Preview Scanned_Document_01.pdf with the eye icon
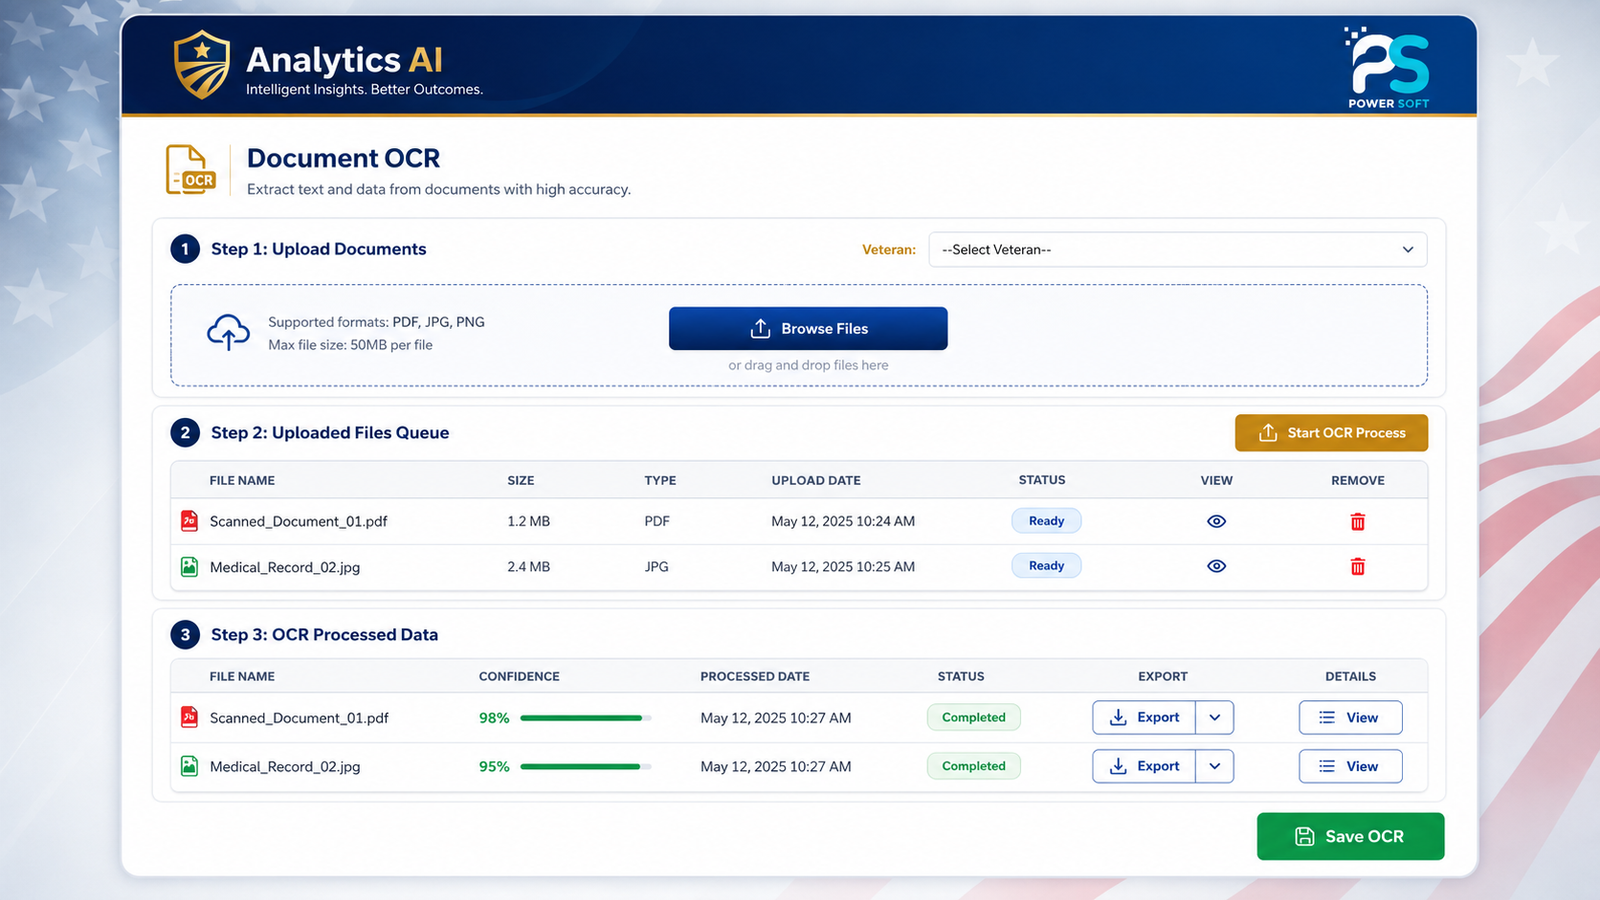This screenshot has height=900, width=1600. (1216, 521)
